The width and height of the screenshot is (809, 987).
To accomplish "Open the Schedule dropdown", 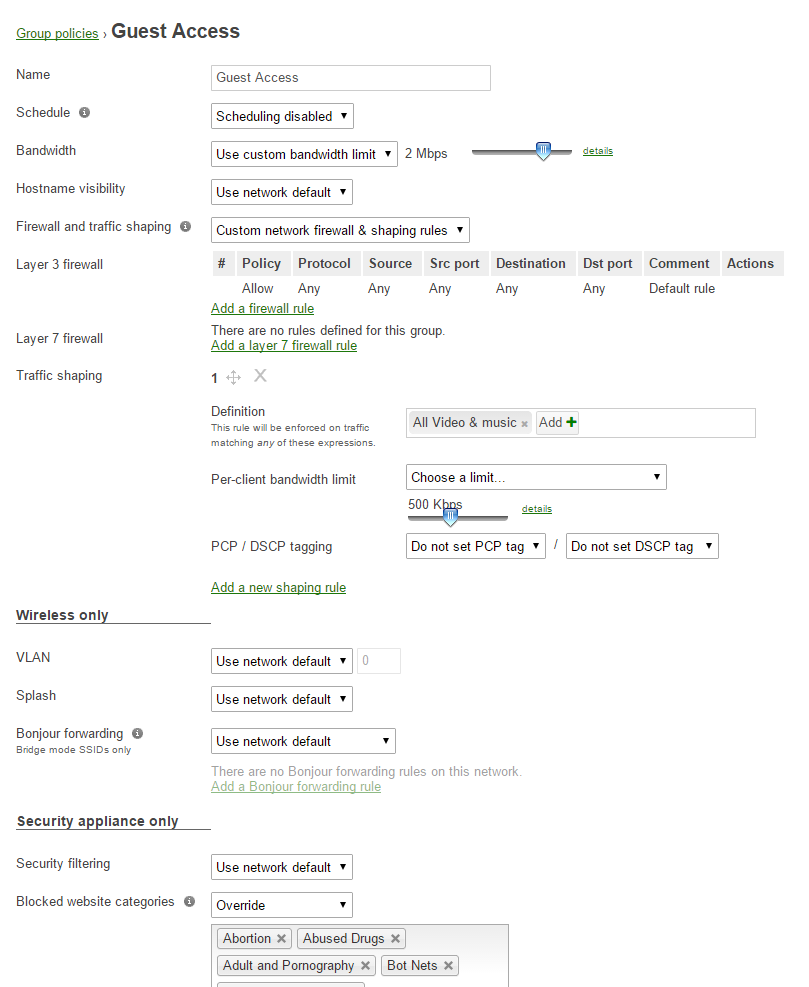I will [x=283, y=116].
